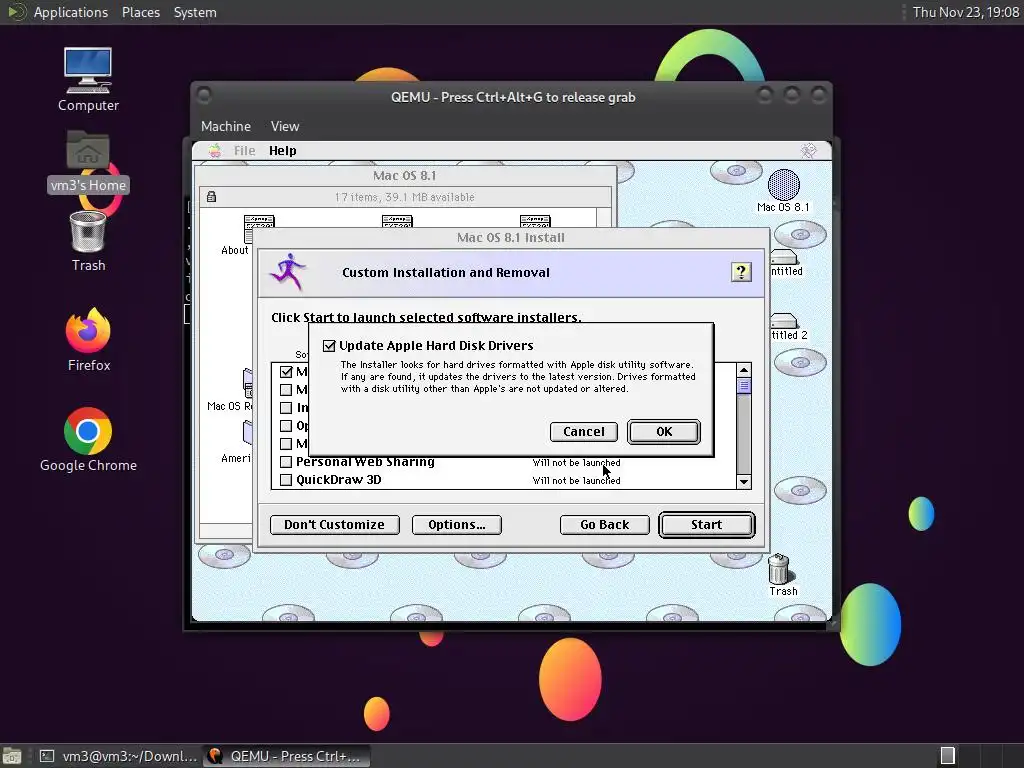Click the Linux desktop Trash icon

pyautogui.click(x=88, y=232)
